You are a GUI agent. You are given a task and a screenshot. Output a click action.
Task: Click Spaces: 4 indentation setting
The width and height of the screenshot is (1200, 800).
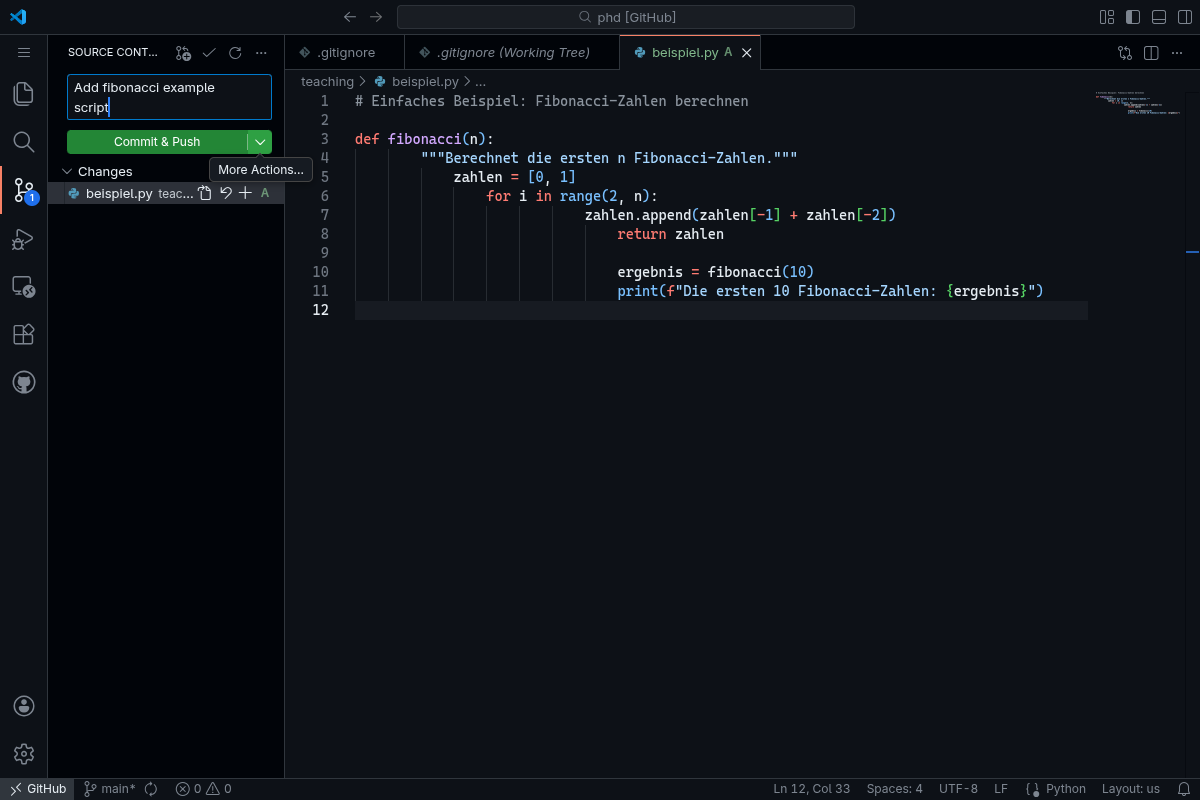point(895,789)
